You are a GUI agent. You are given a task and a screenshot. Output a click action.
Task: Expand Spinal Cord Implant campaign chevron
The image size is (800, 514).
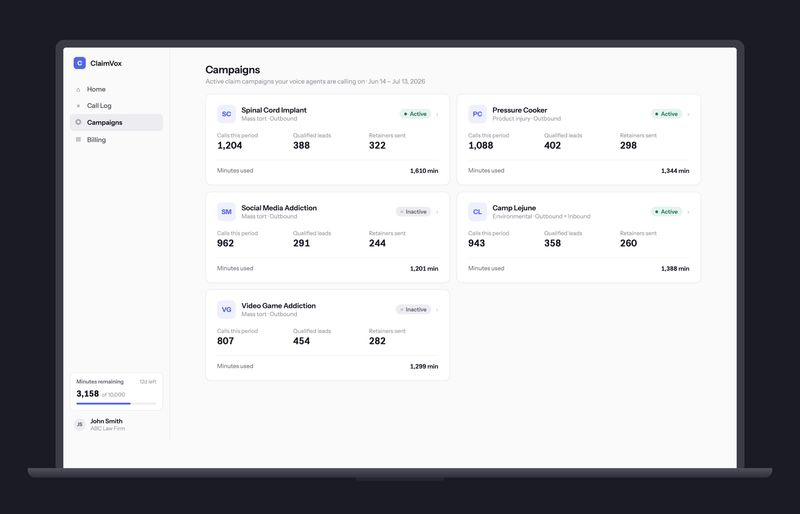coord(437,114)
